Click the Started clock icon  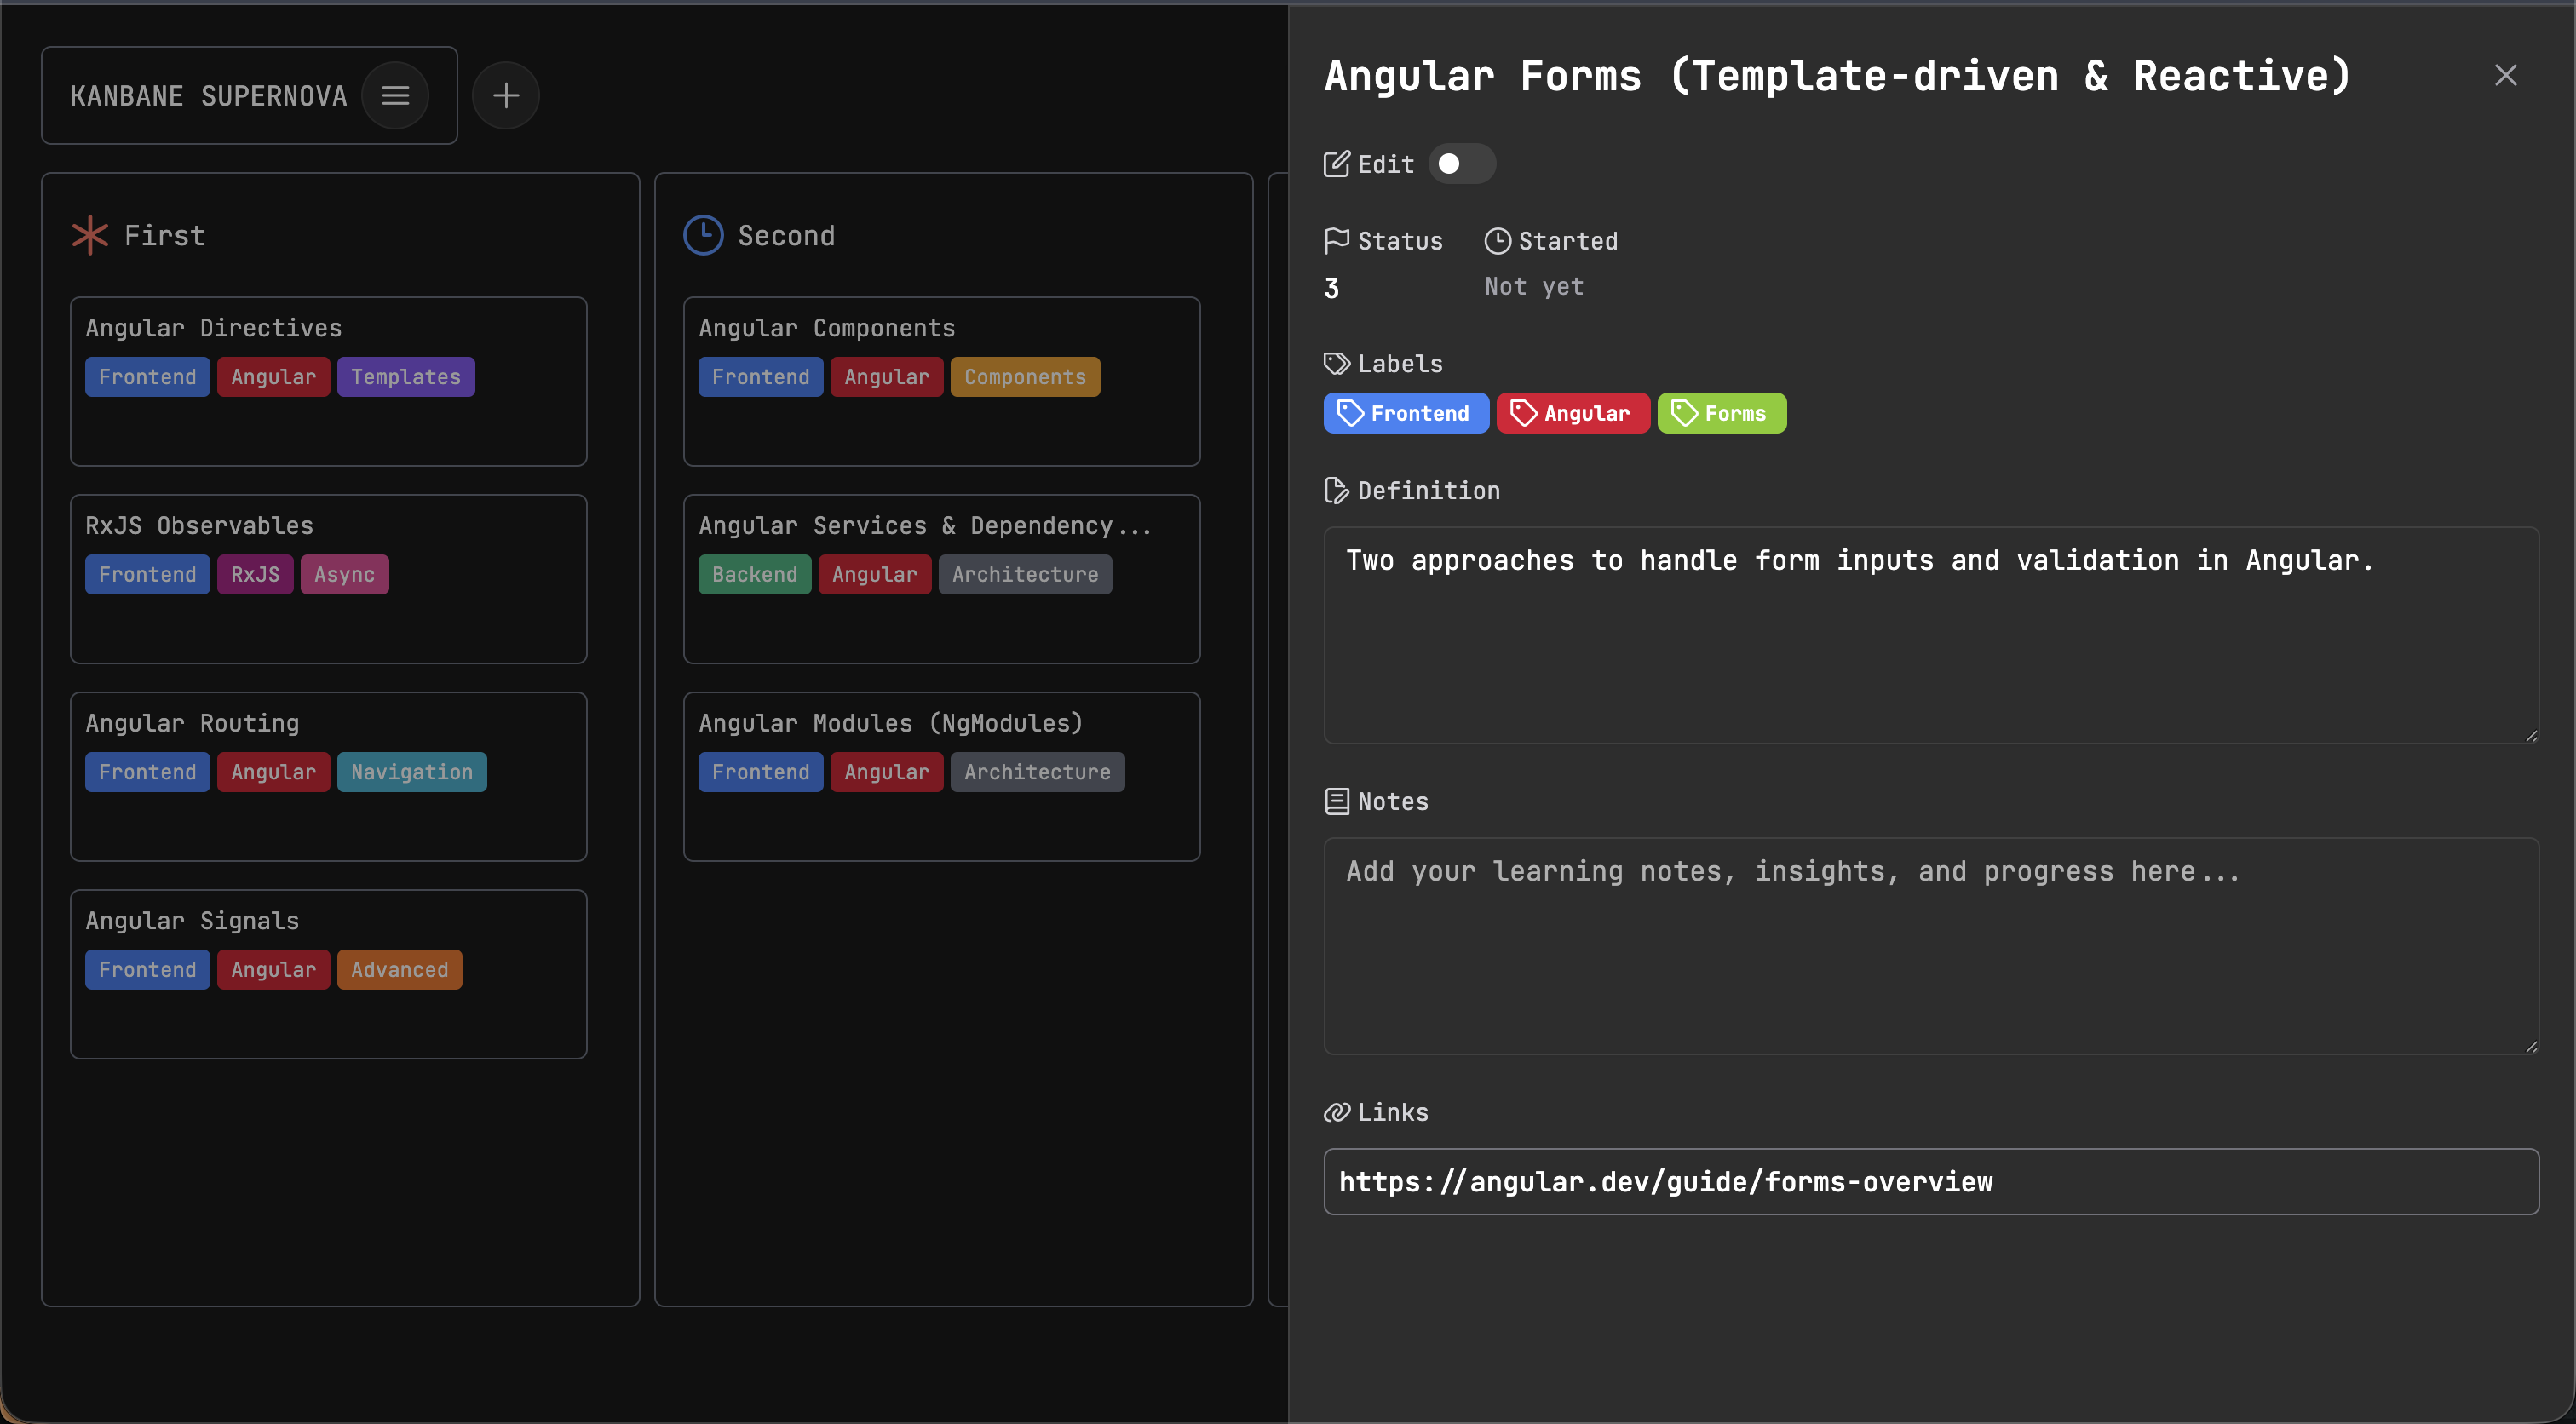[x=1497, y=241]
